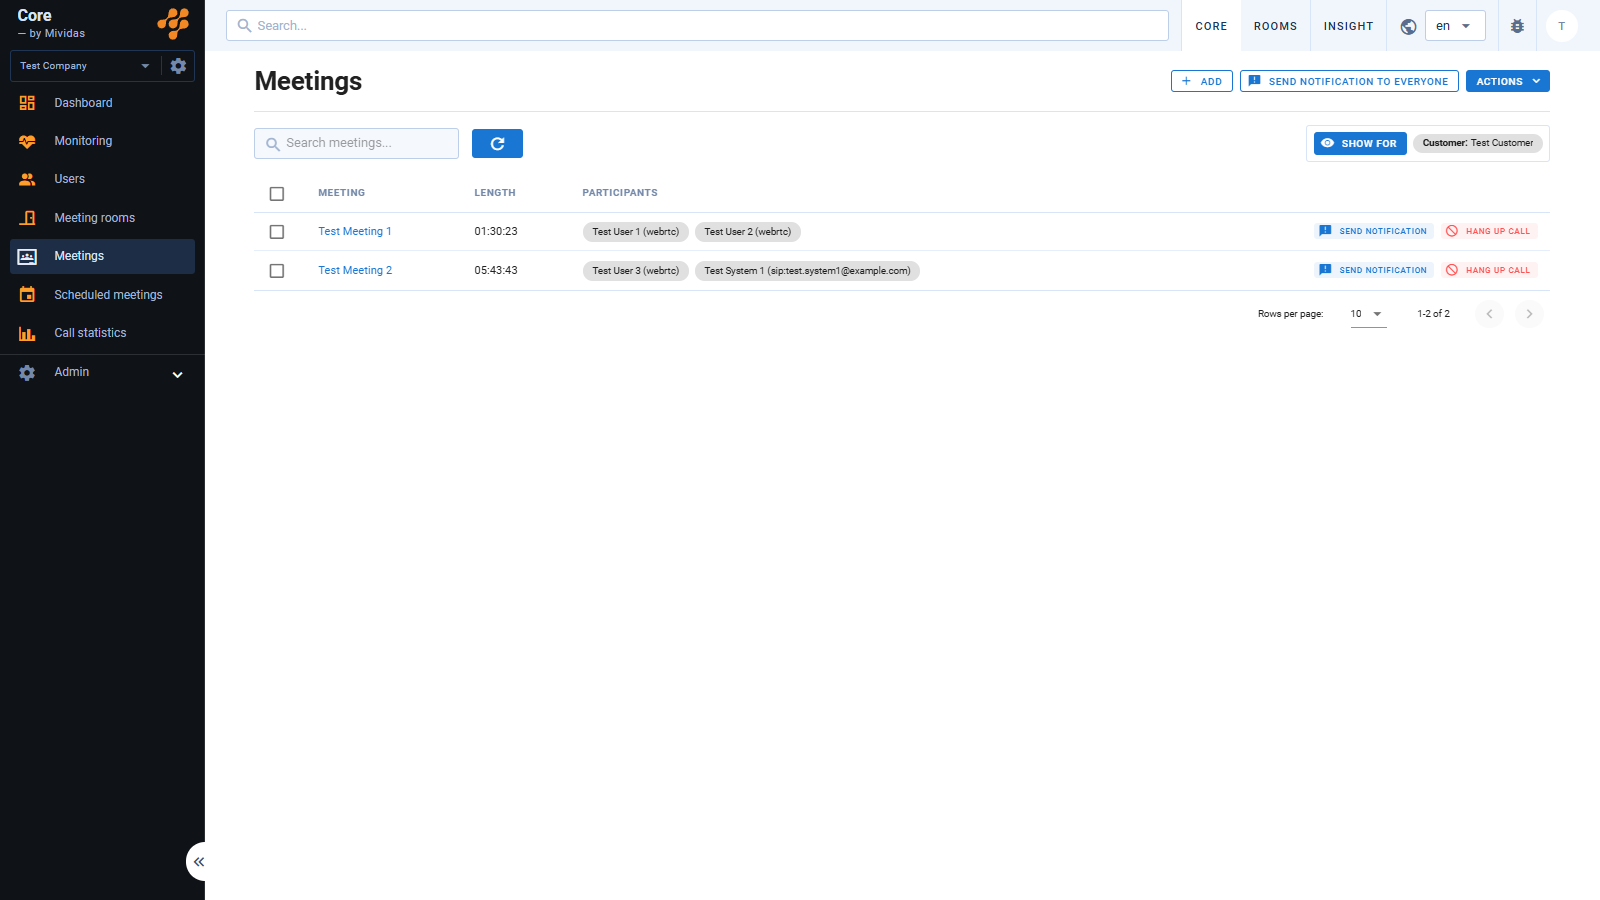
Task: Click the refresh meetings icon button
Action: pyautogui.click(x=497, y=144)
